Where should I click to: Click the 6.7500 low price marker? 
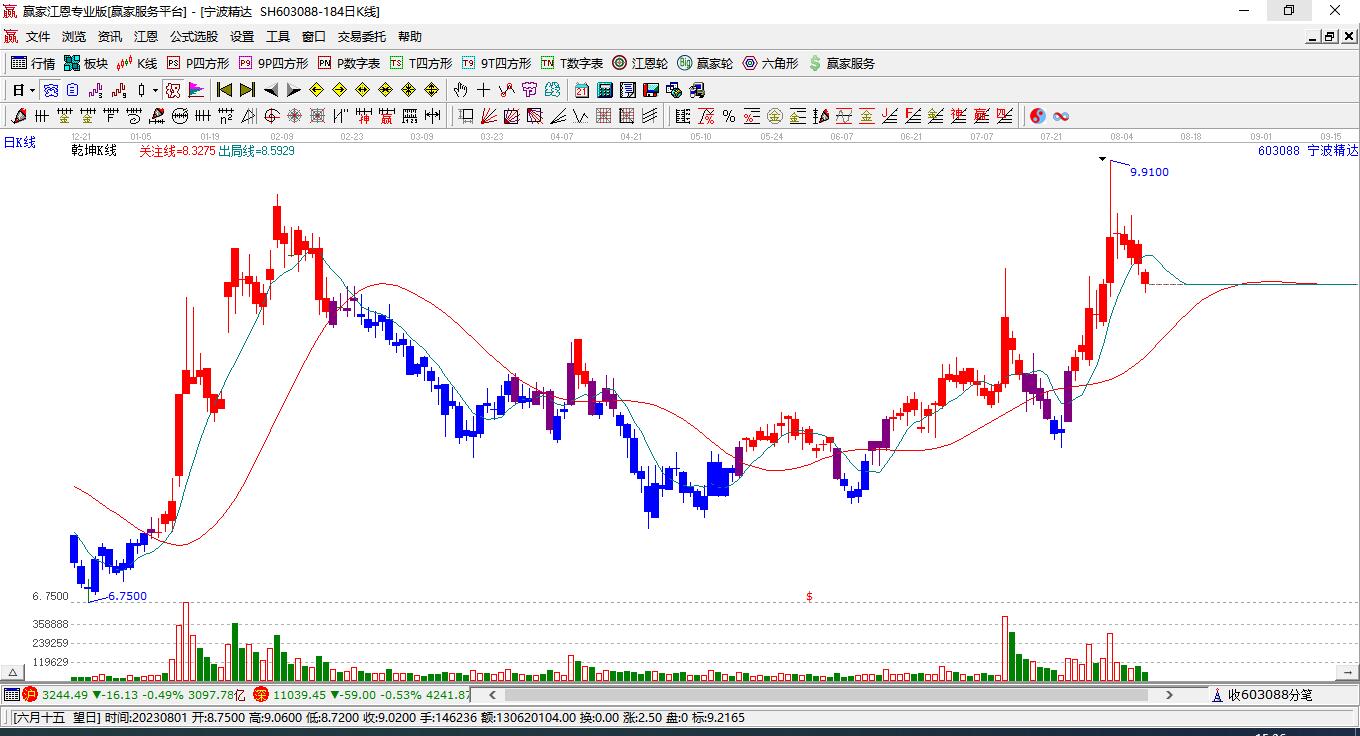coord(127,596)
